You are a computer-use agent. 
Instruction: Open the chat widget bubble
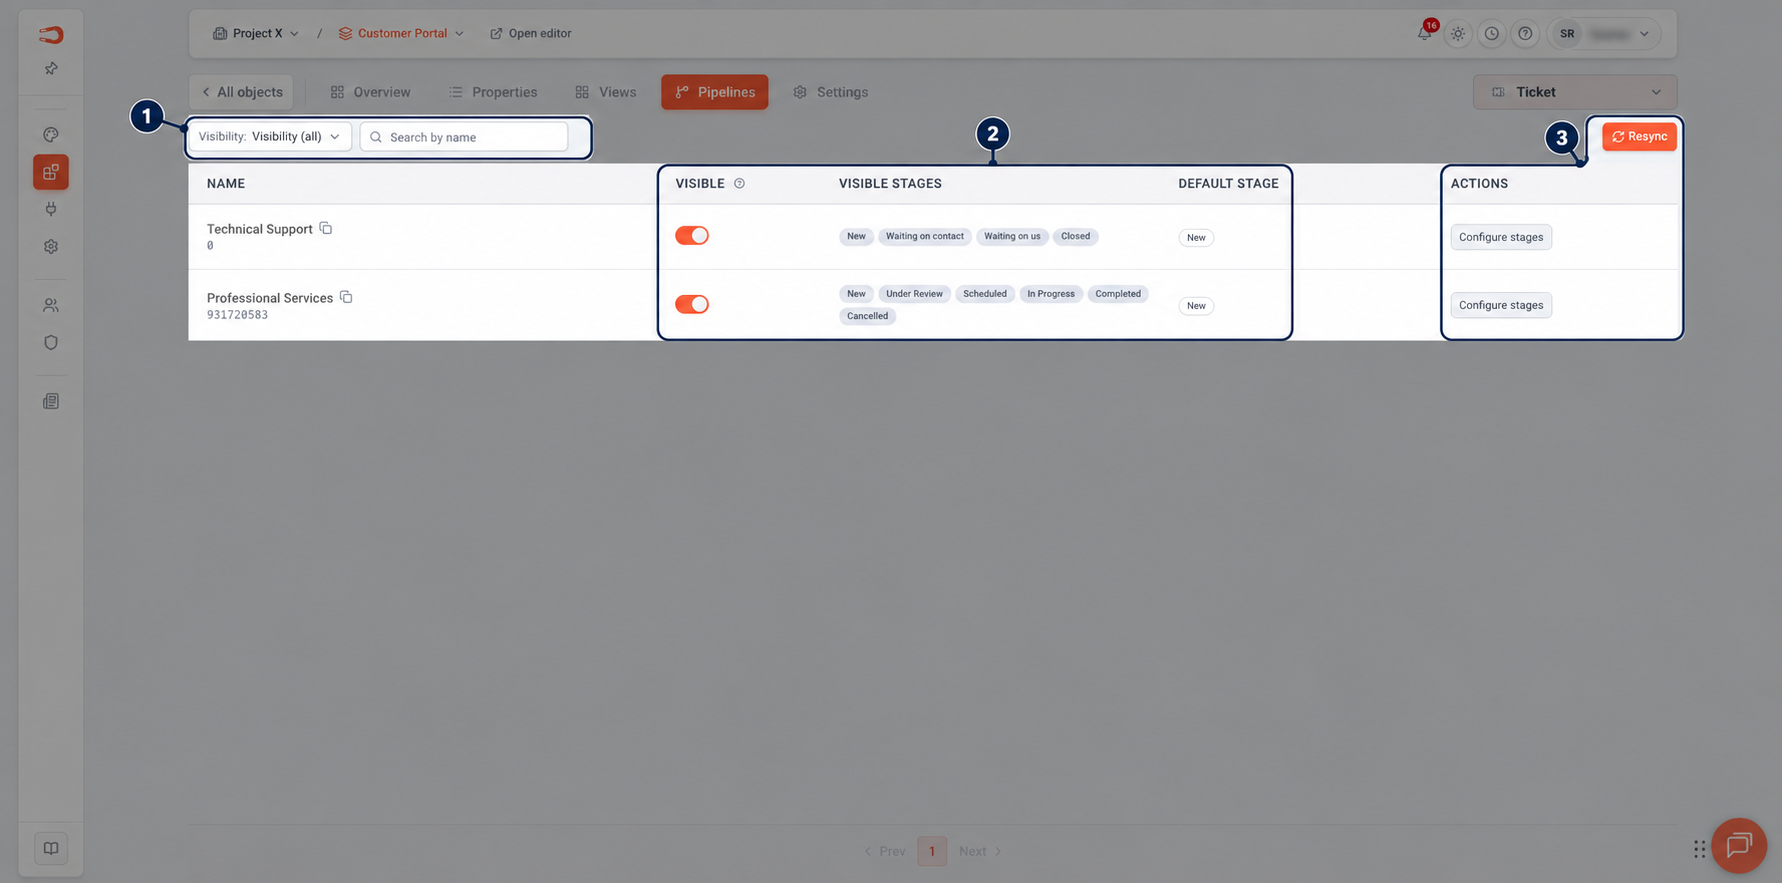[x=1739, y=846]
